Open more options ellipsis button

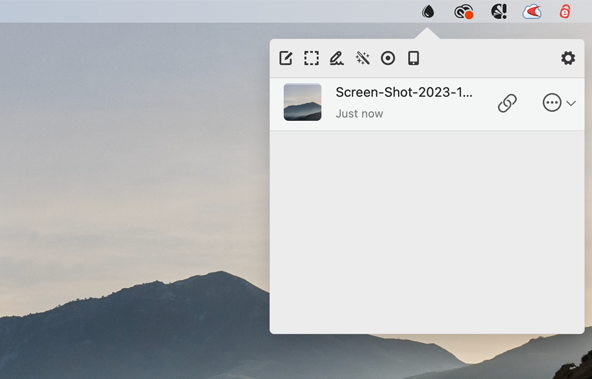click(552, 103)
